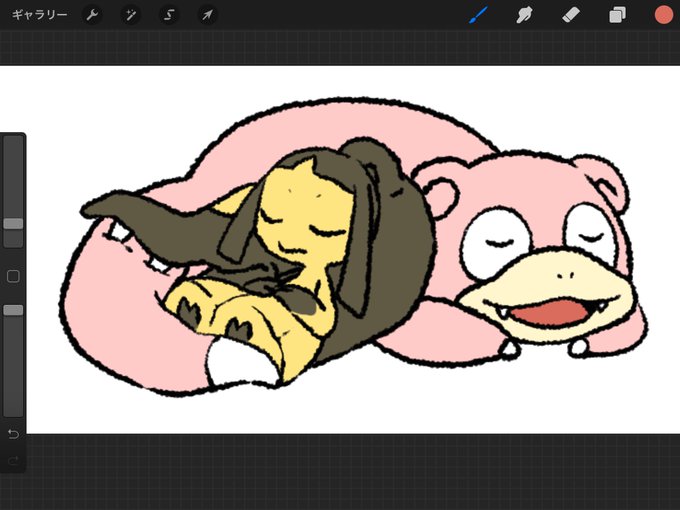Viewport: 680px width, 510px height.
Task: Open the Adjustments magic wand menu
Action: 130,15
